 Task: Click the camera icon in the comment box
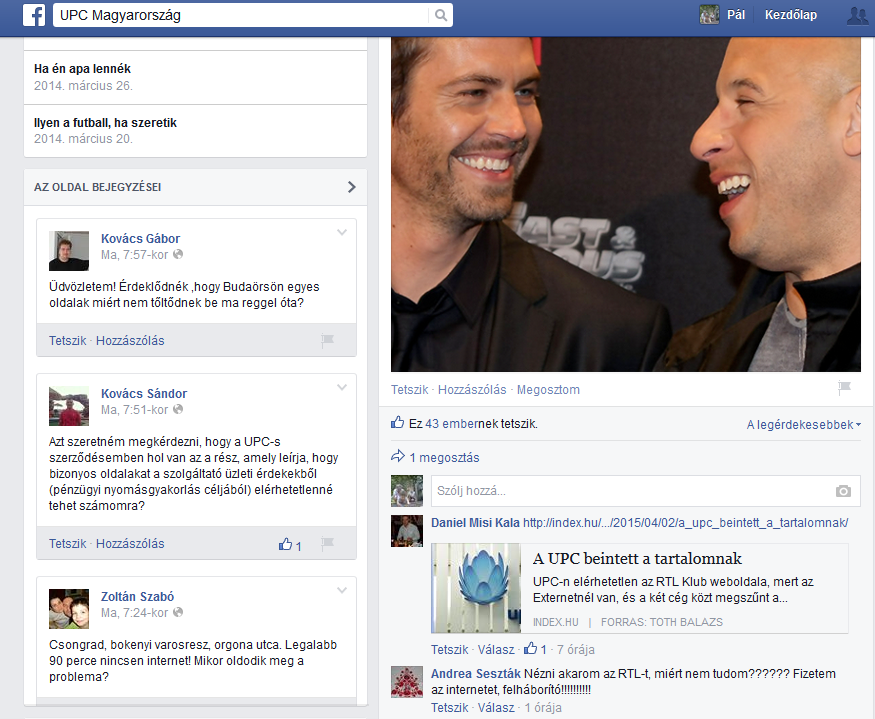click(x=843, y=491)
